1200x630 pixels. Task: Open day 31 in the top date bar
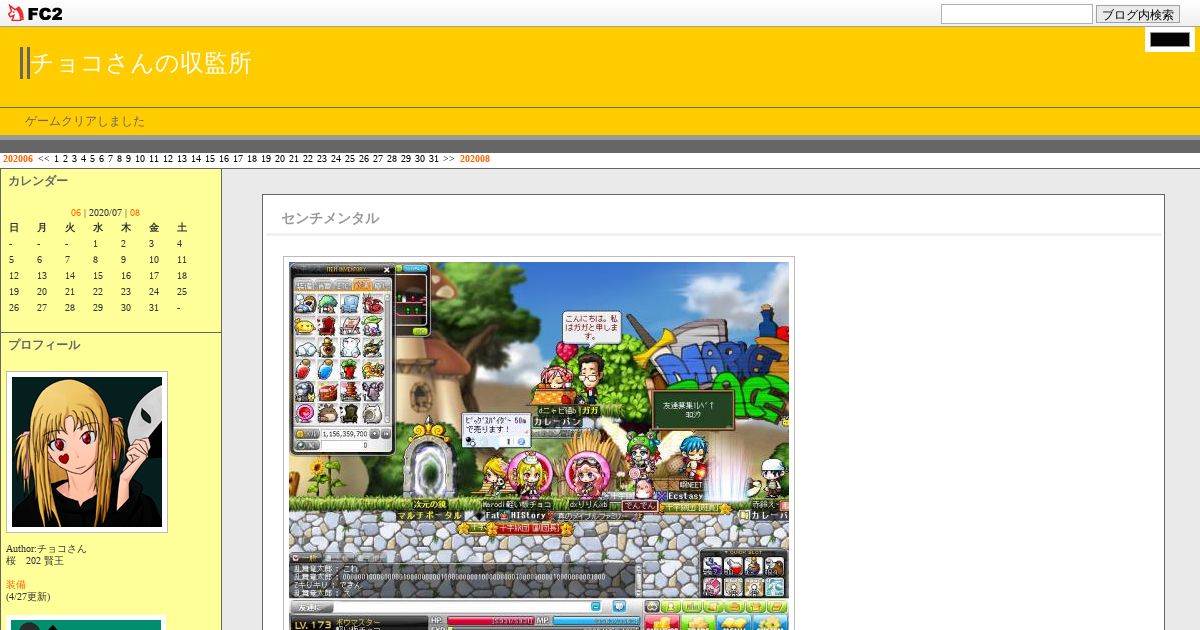(434, 159)
